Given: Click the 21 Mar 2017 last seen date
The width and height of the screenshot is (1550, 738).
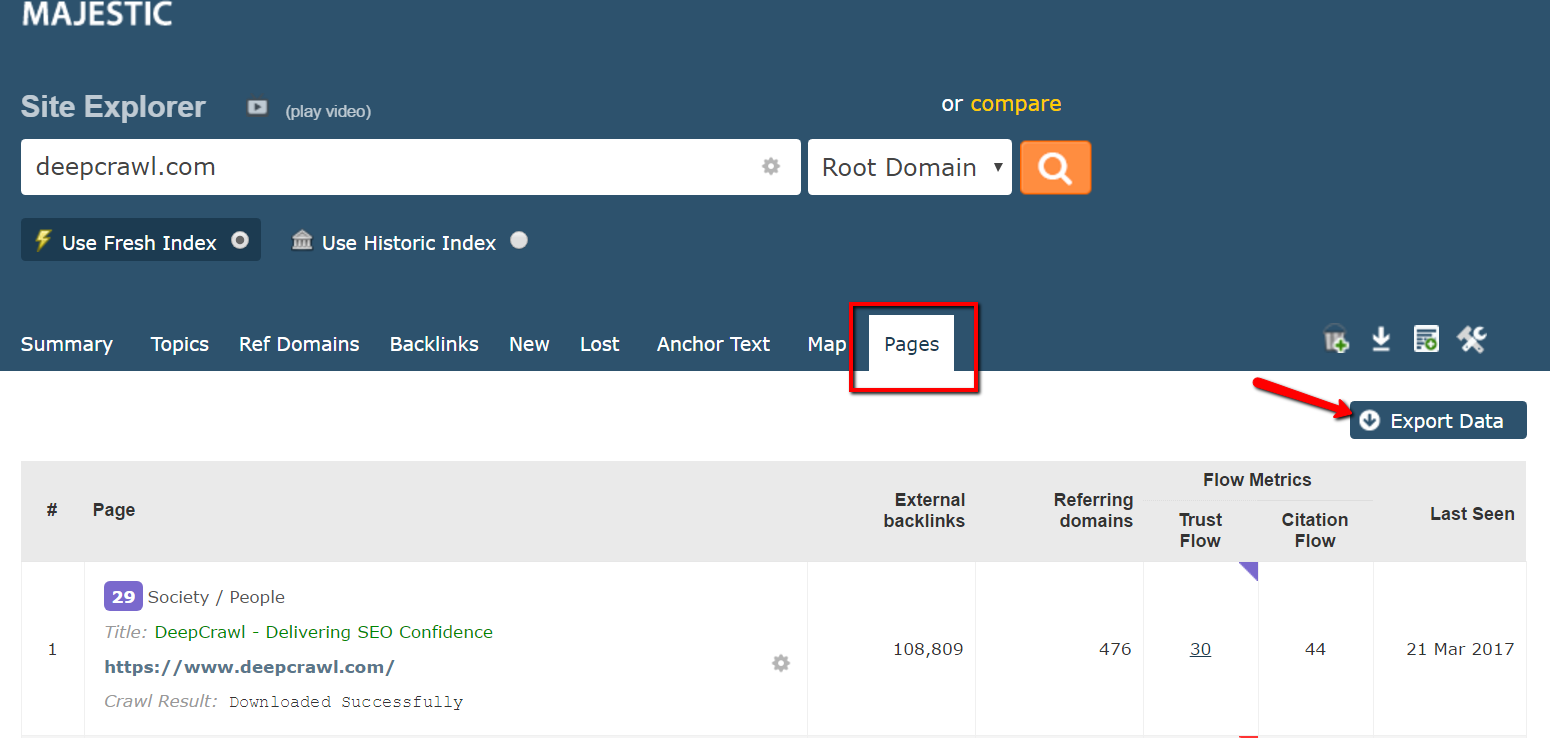Looking at the screenshot, I should click(1460, 649).
